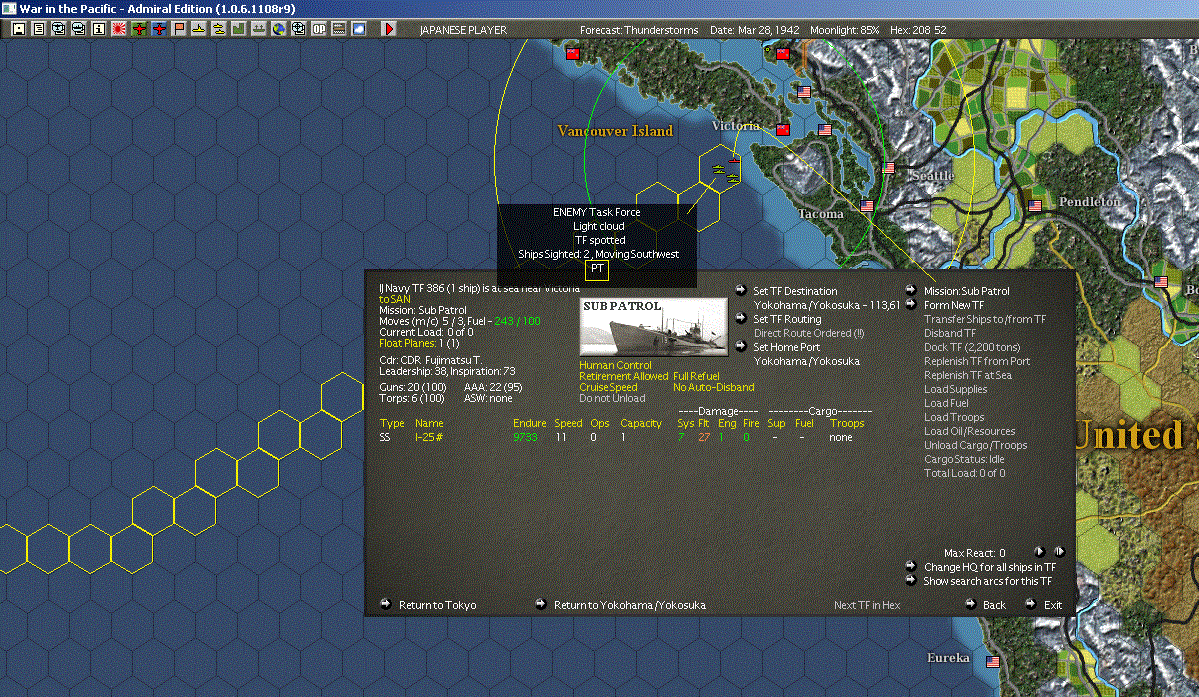The height and width of the screenshot is (697, 1199).
Task: Click the PT label in enemy tooltip
Action: [x=597, y=269]
